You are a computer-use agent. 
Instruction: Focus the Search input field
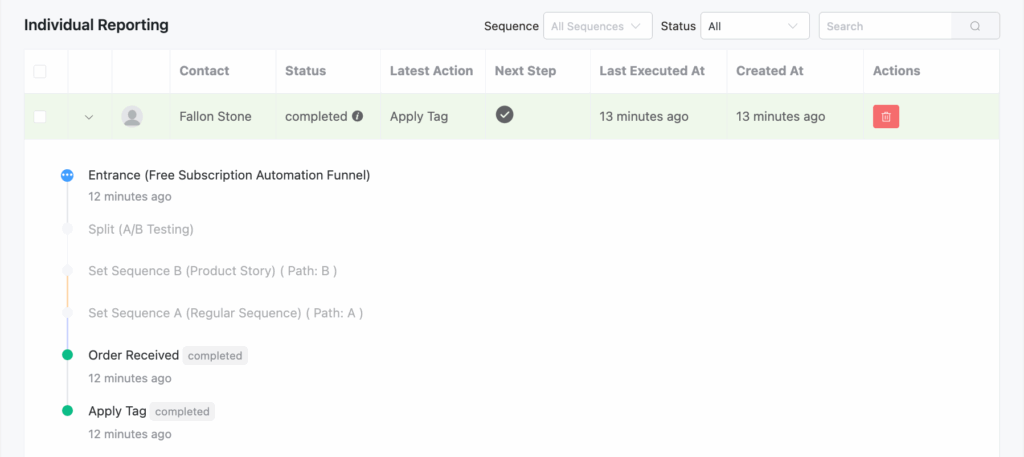pyautogui.click(x=885, y=26)
